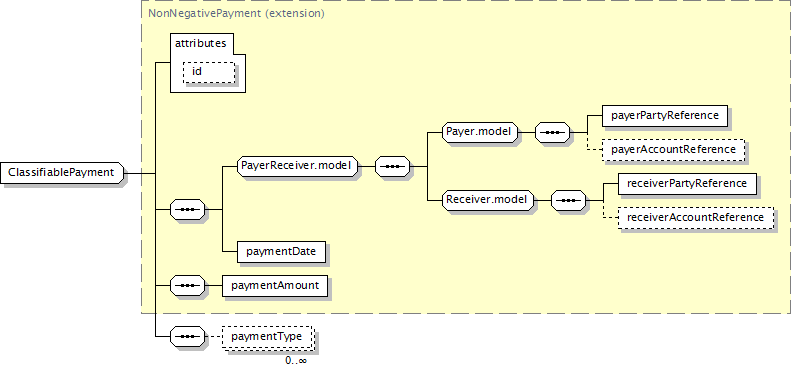
Task: Select the paymentAmount element box
Action: (275, 285)
